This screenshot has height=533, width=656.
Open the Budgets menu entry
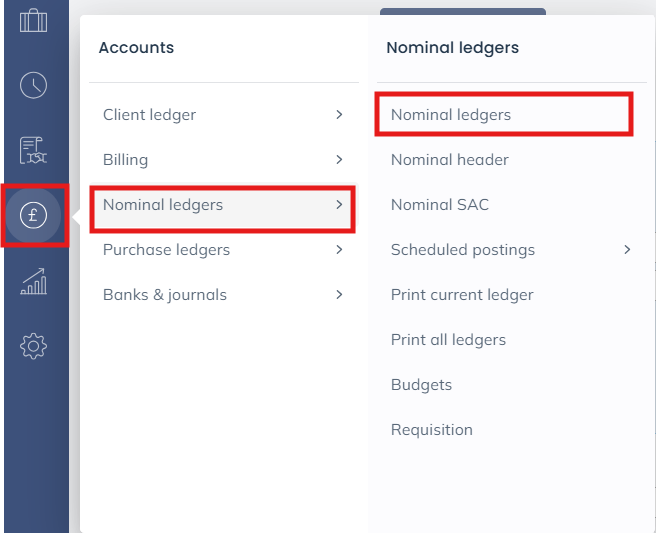point(421,385)
